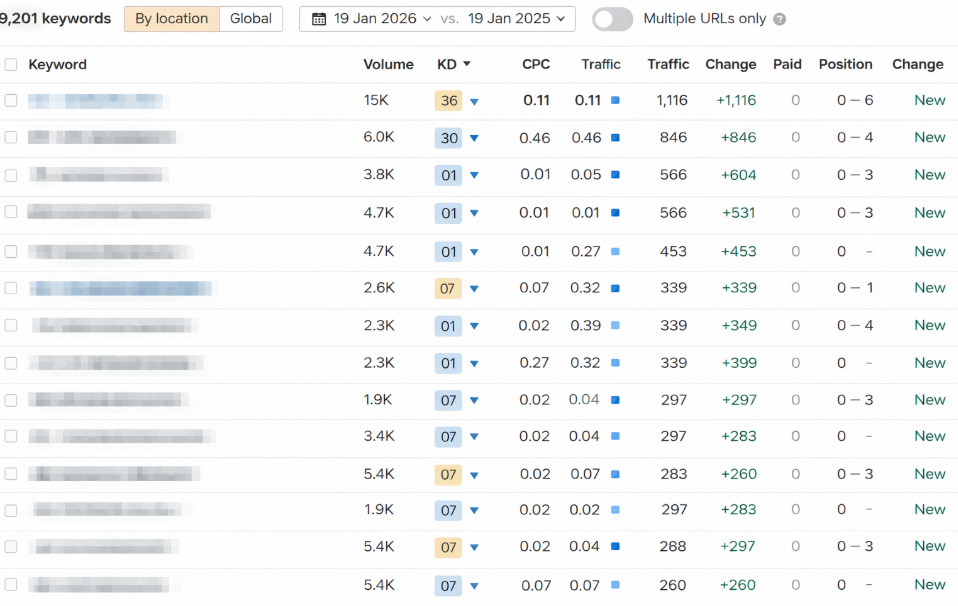The height and width of the screenshot is (606, 958).
Task: Toggle the Multiple URLs only switch
Action: 613,19
